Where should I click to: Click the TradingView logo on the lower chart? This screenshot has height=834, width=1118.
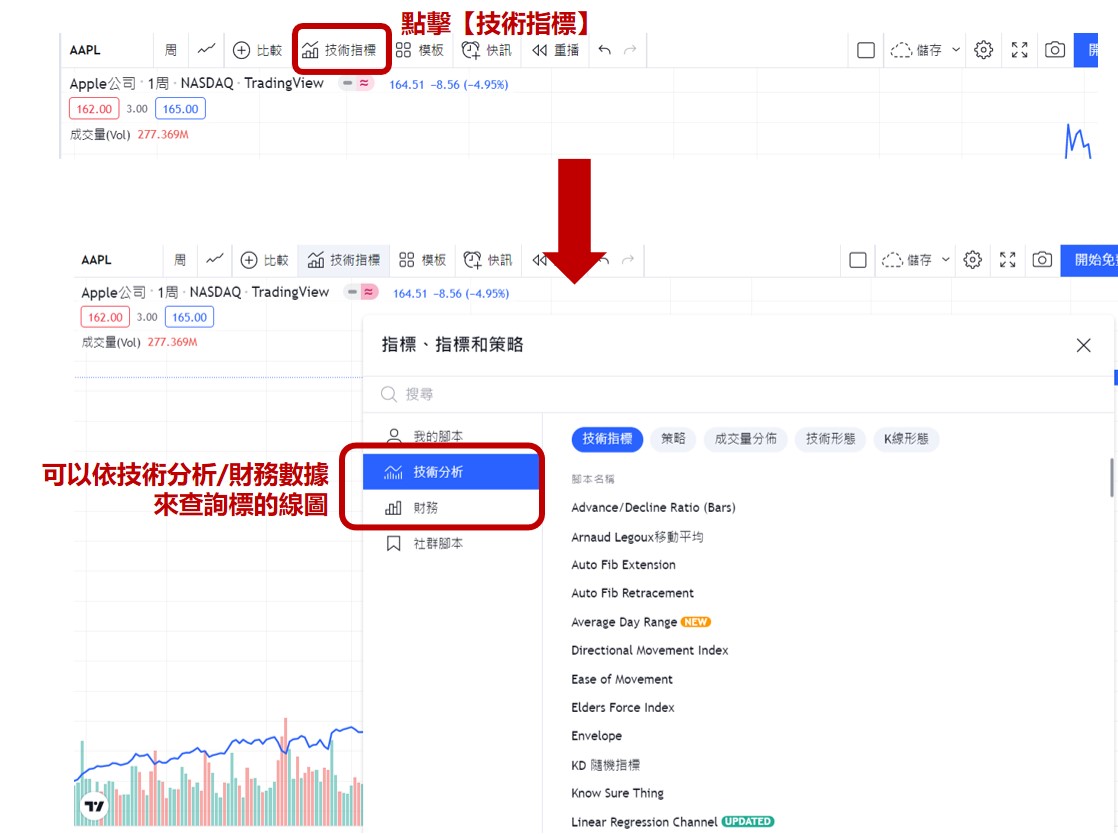(94, 806)
